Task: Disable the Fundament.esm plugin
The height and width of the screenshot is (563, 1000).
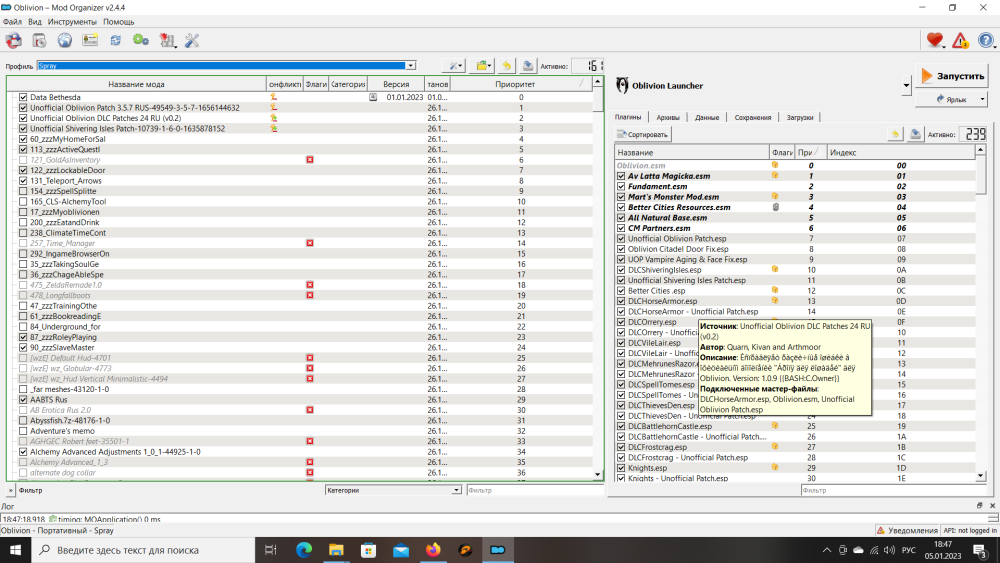Action: (621, 186)
